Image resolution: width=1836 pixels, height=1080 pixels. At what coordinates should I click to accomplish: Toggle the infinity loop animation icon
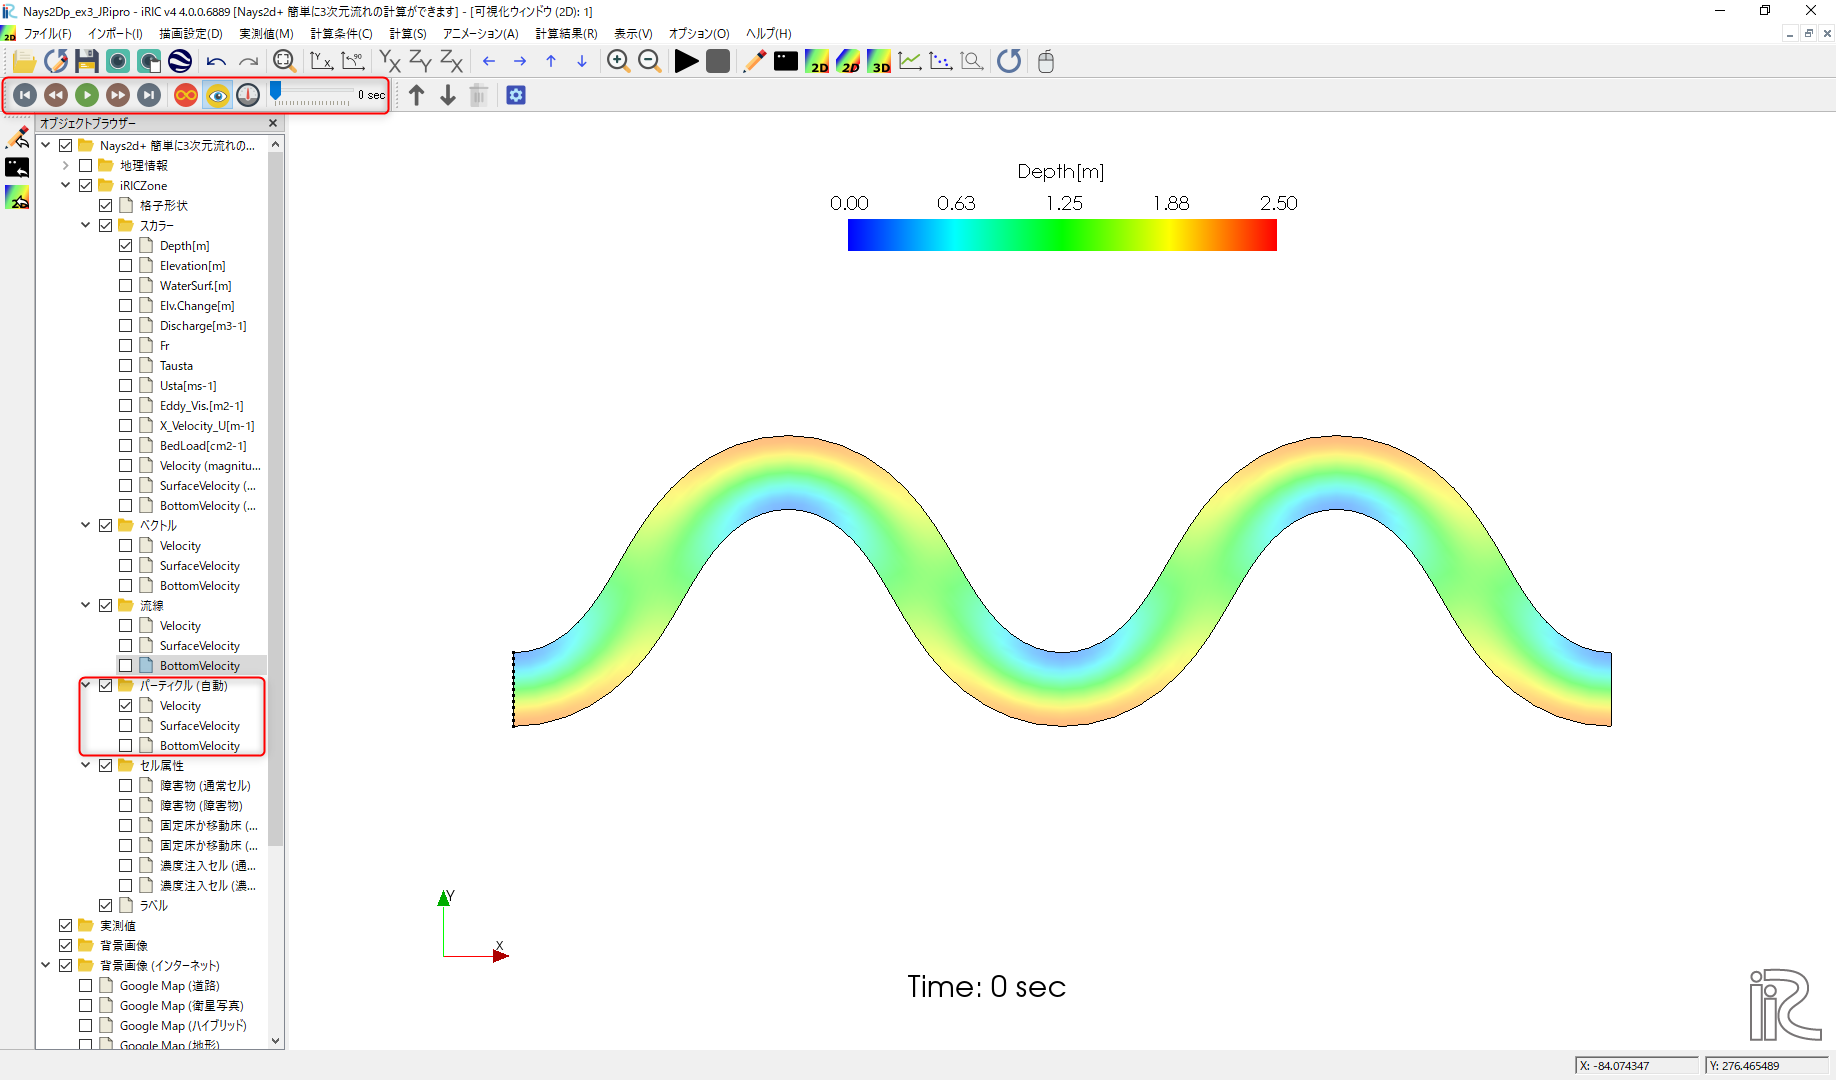pos(186,95)
